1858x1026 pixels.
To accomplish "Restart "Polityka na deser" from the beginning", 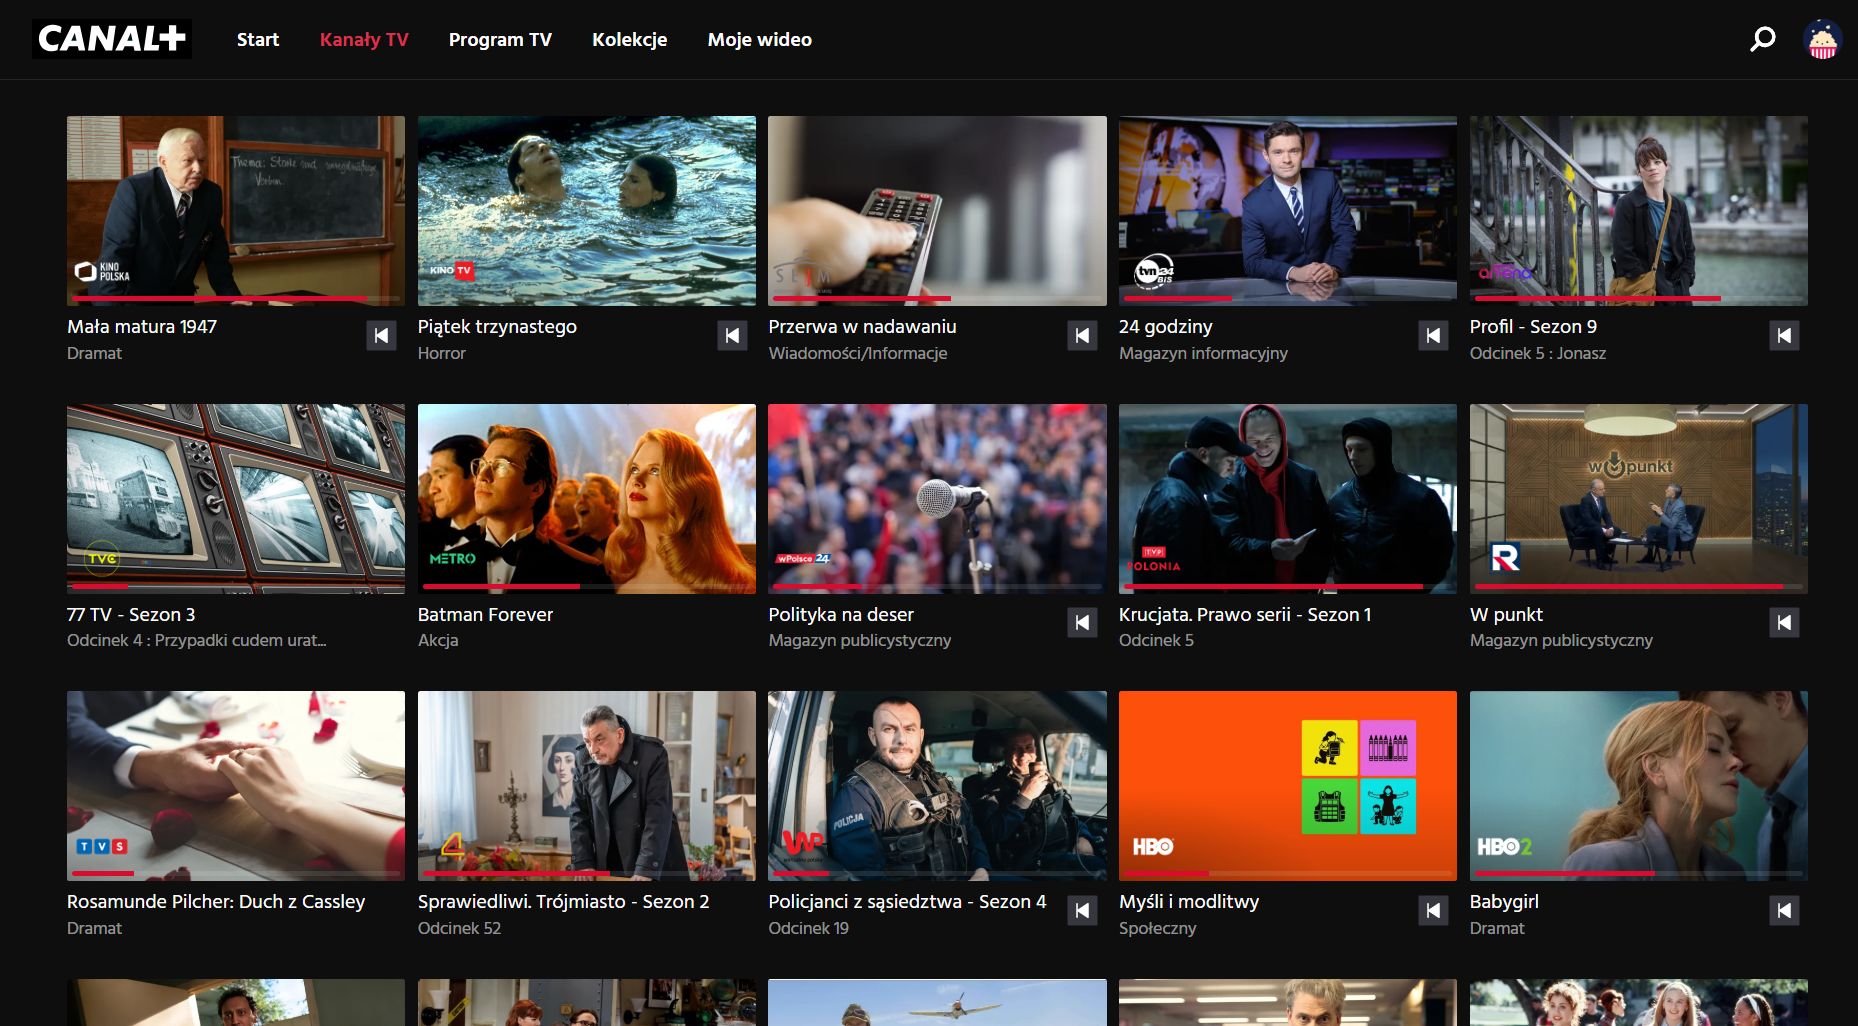I will pyautogui.click(x=1082, y=622).
